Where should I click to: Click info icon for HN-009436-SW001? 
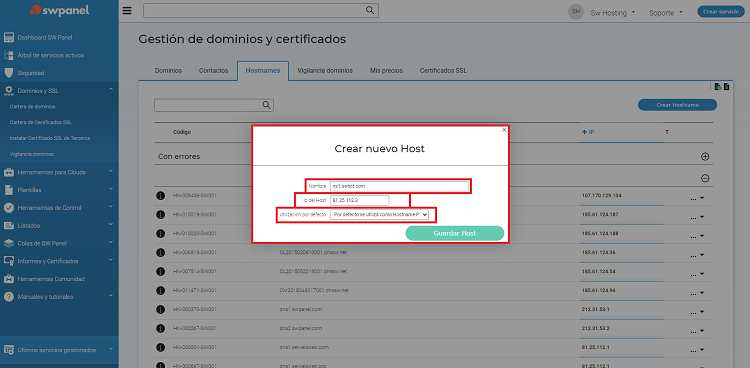pos(161,196)
